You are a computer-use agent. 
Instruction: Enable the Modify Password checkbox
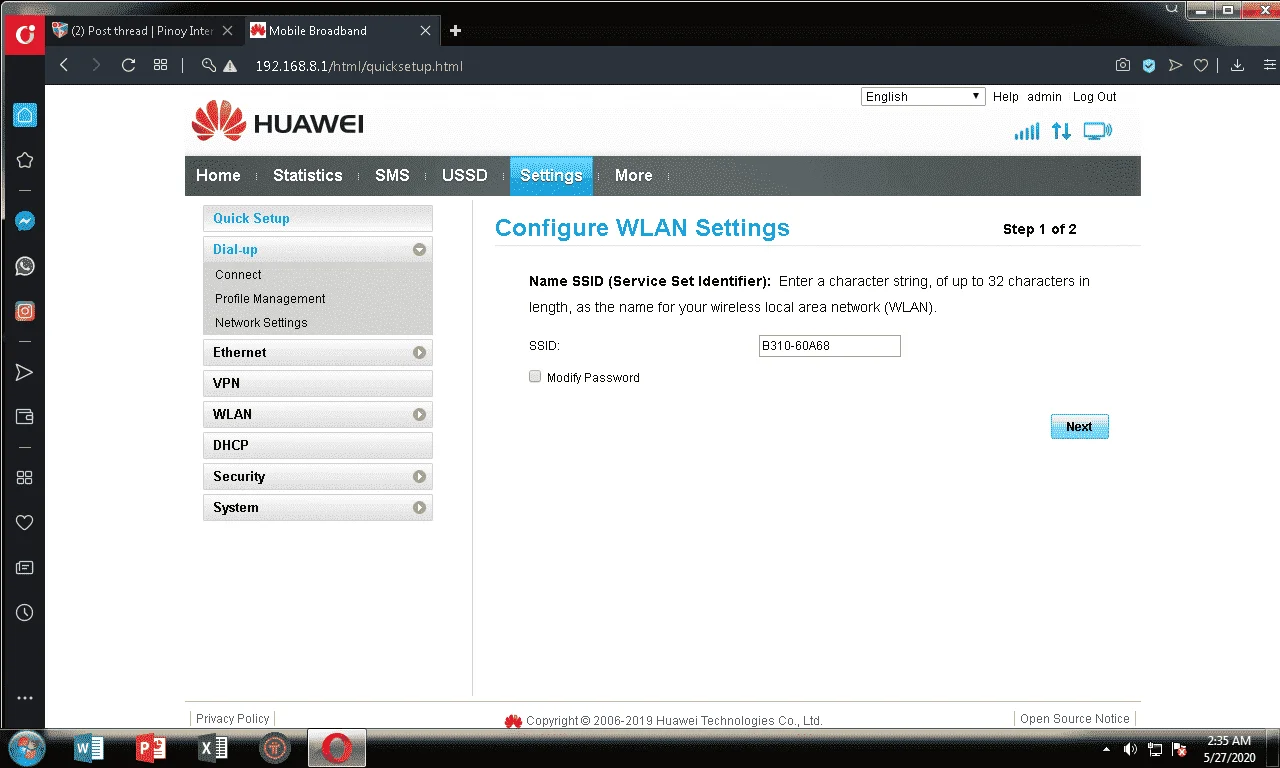coord(535,377)
